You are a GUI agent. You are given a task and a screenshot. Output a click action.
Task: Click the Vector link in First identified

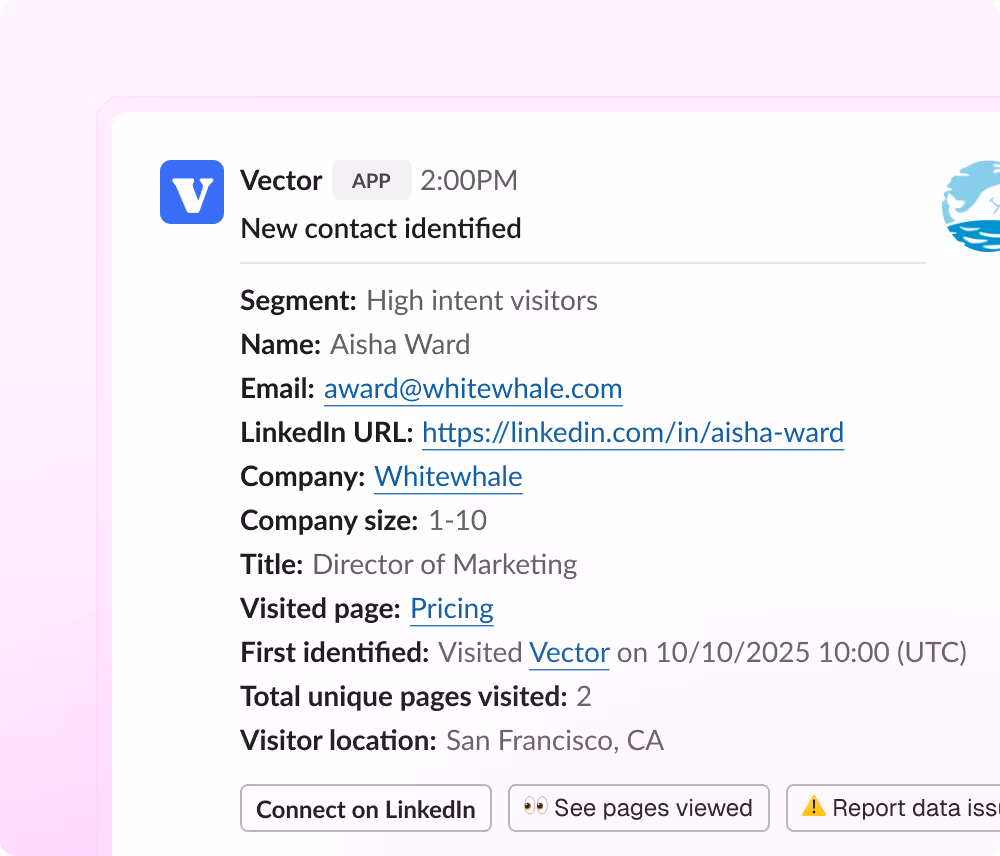569,653
